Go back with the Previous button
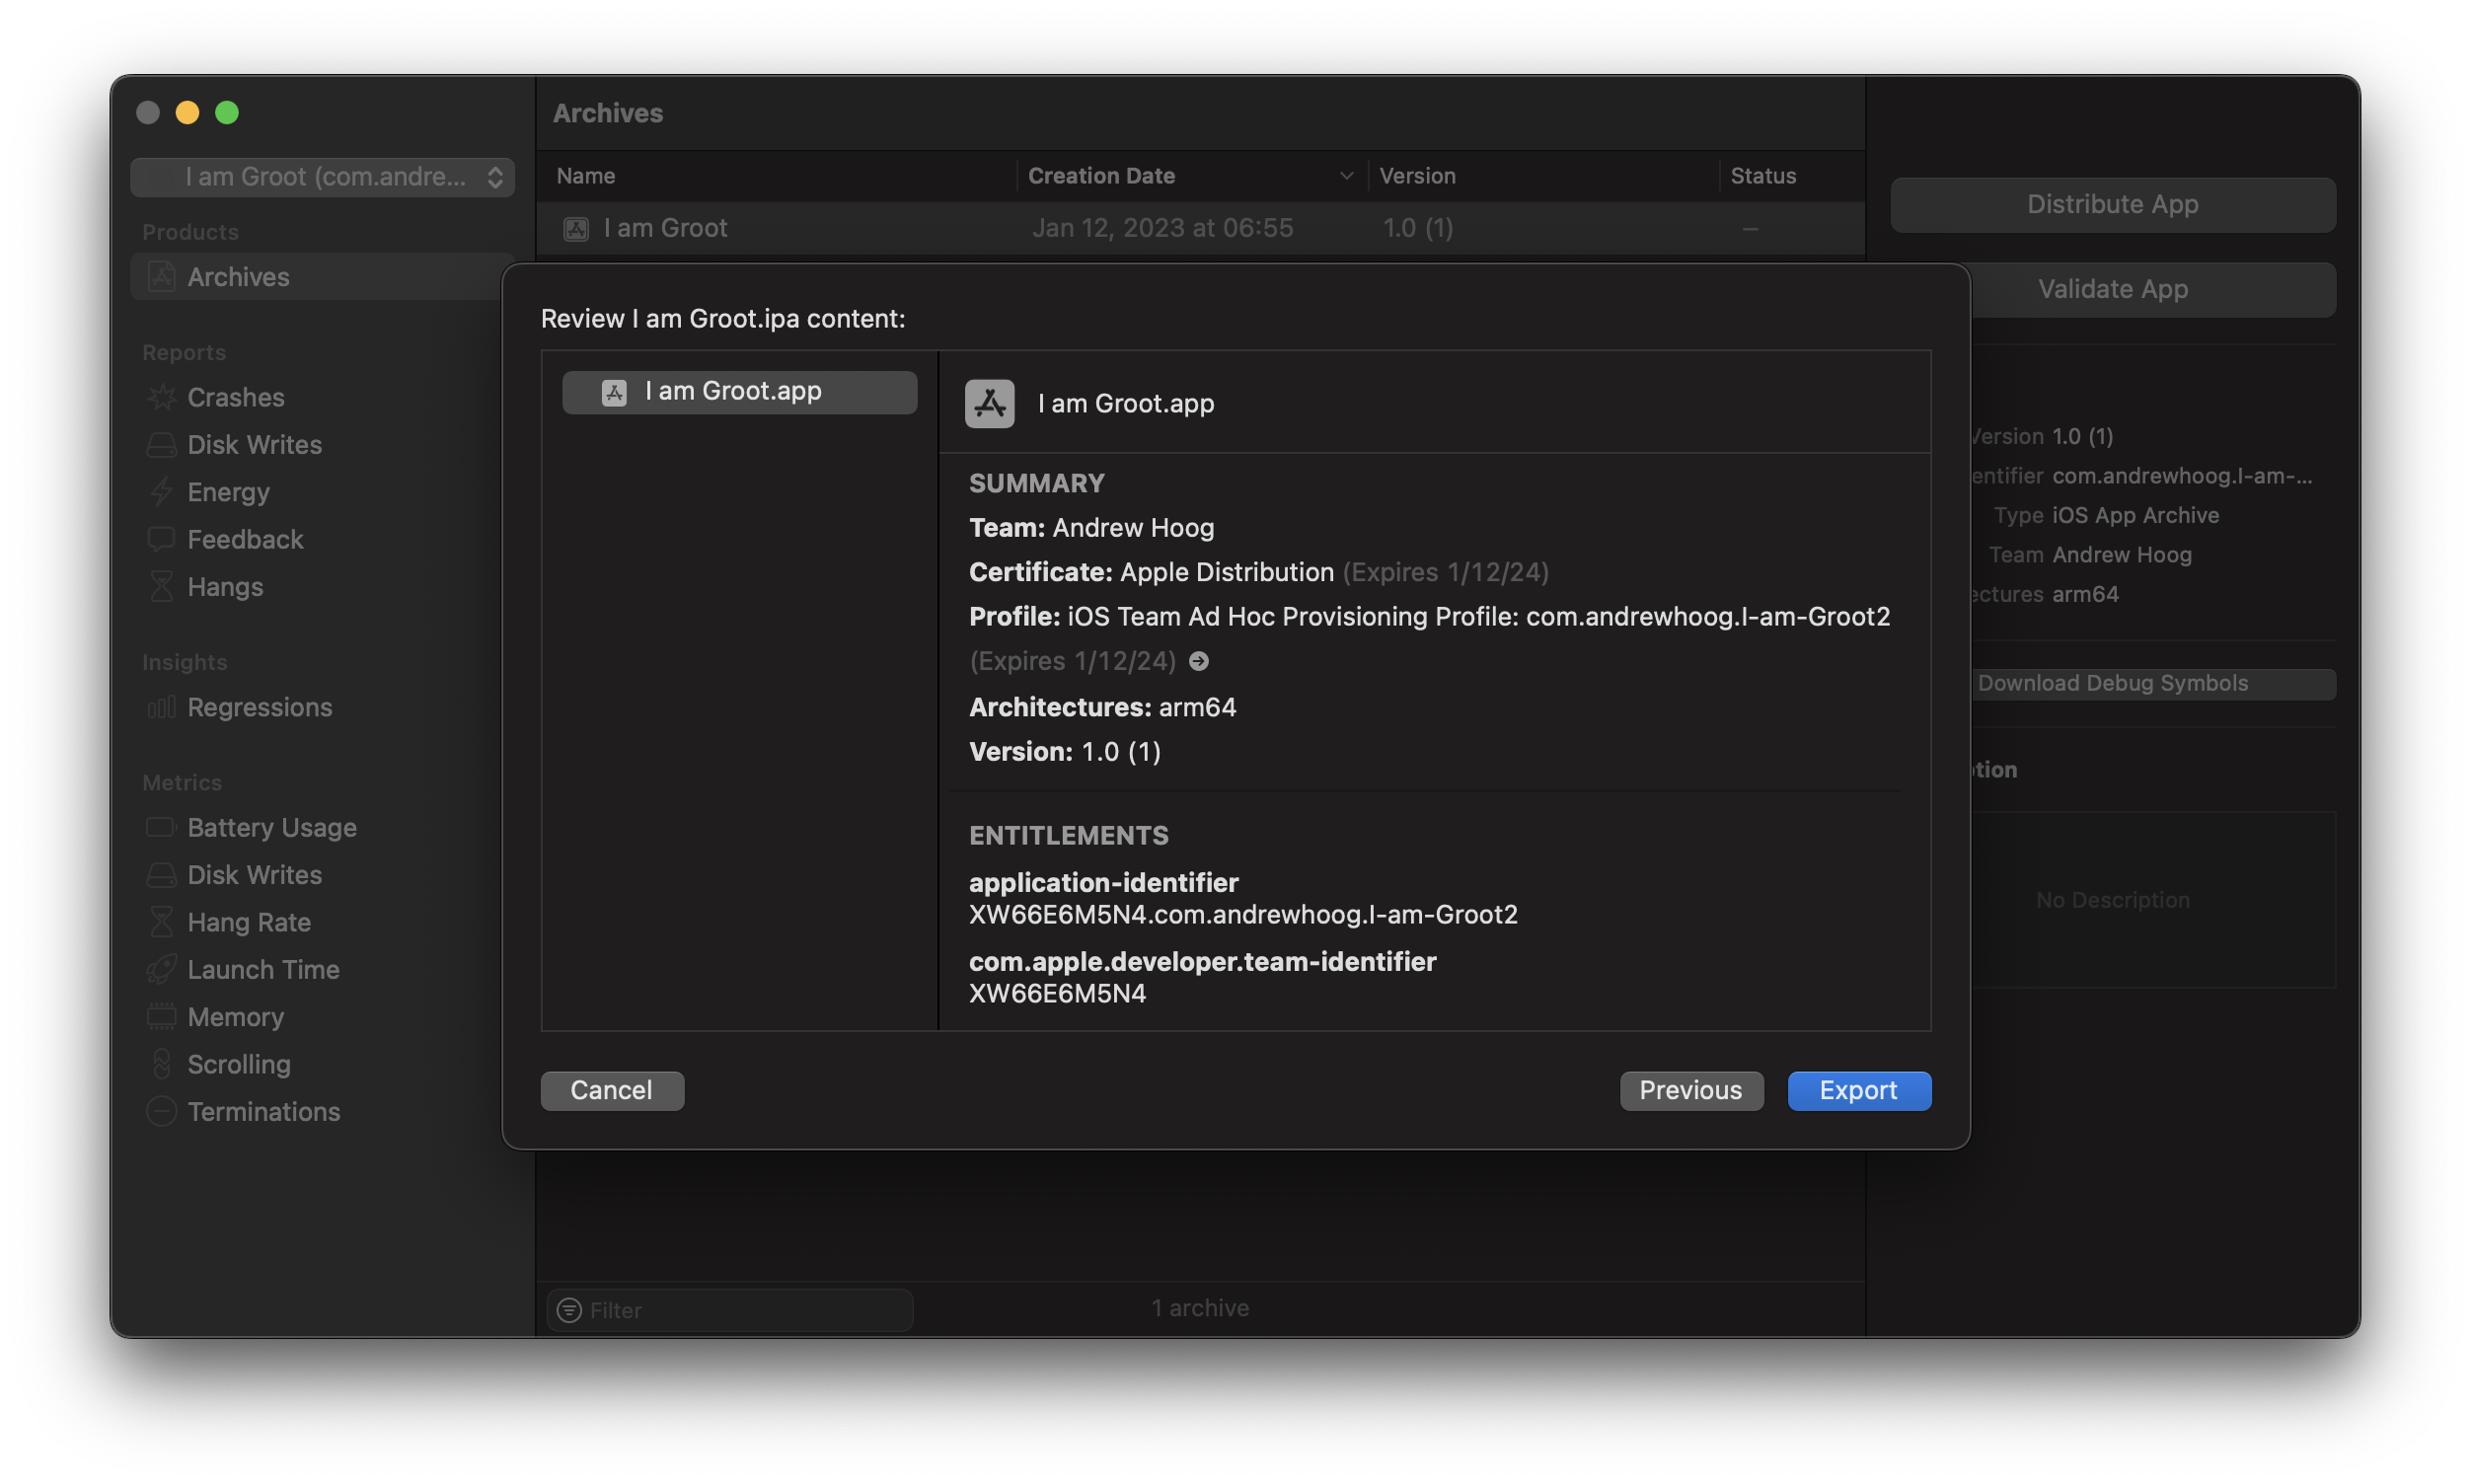2471x1484 pixels. coord(1691,1090)
